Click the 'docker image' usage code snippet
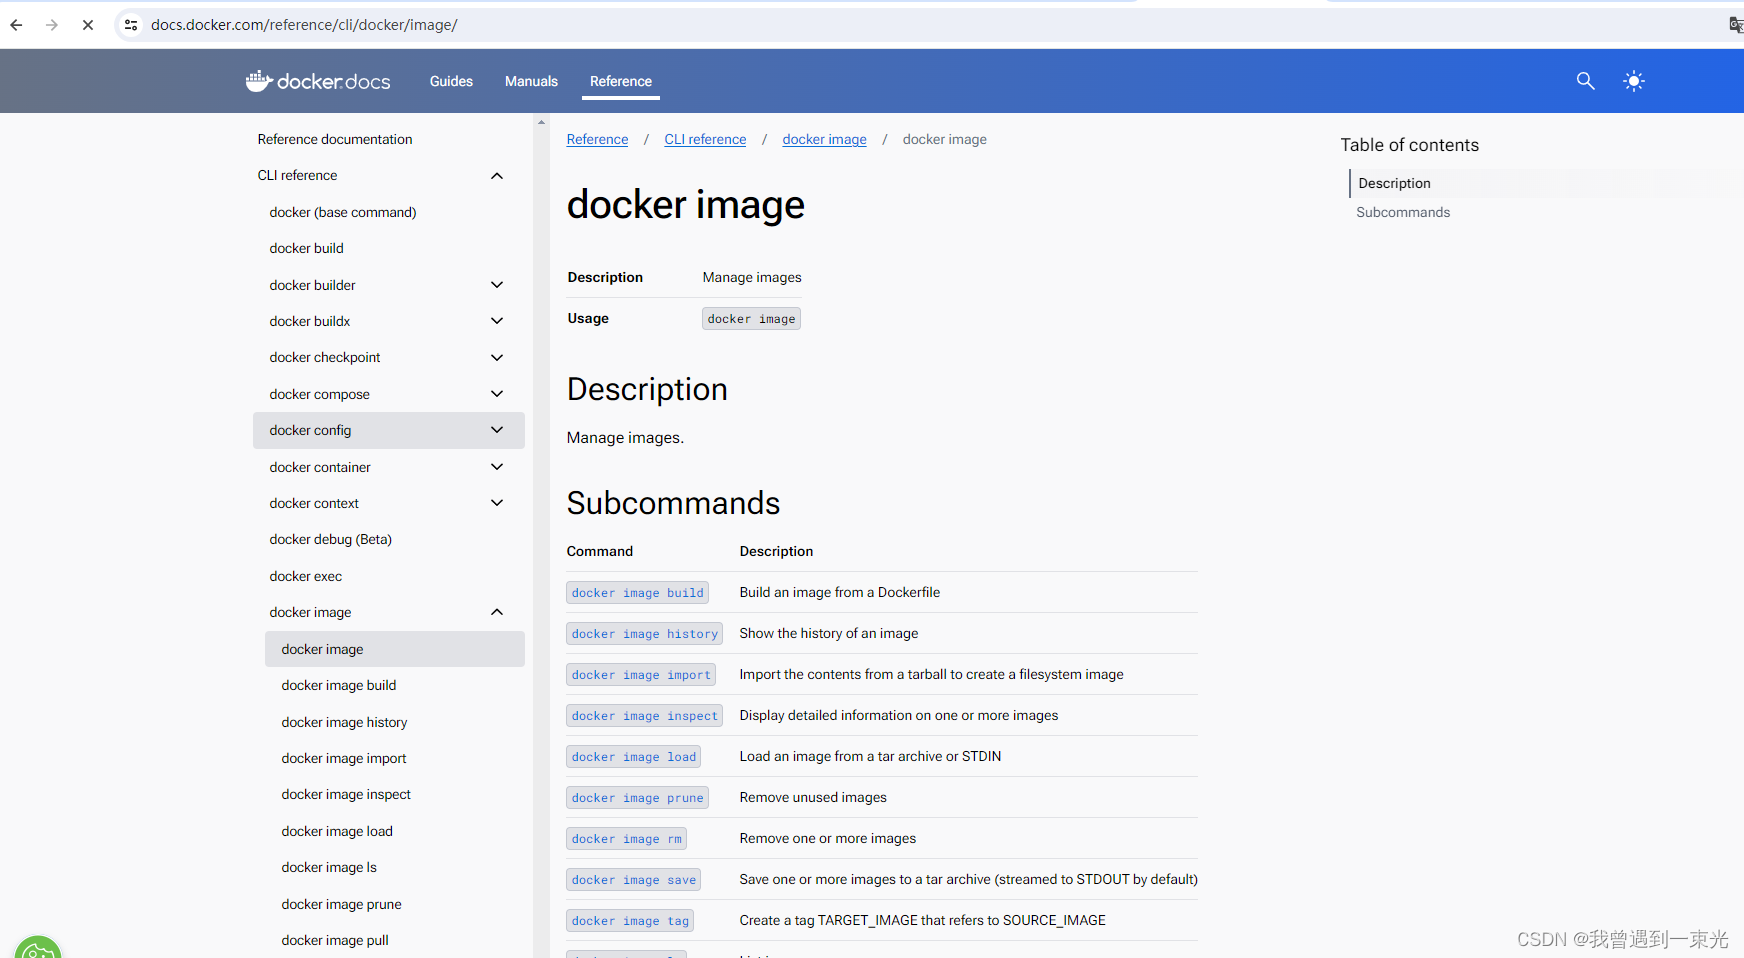The height and width of the screenshot is (958, 1744). pyautogui.click(x=751, y=319)
